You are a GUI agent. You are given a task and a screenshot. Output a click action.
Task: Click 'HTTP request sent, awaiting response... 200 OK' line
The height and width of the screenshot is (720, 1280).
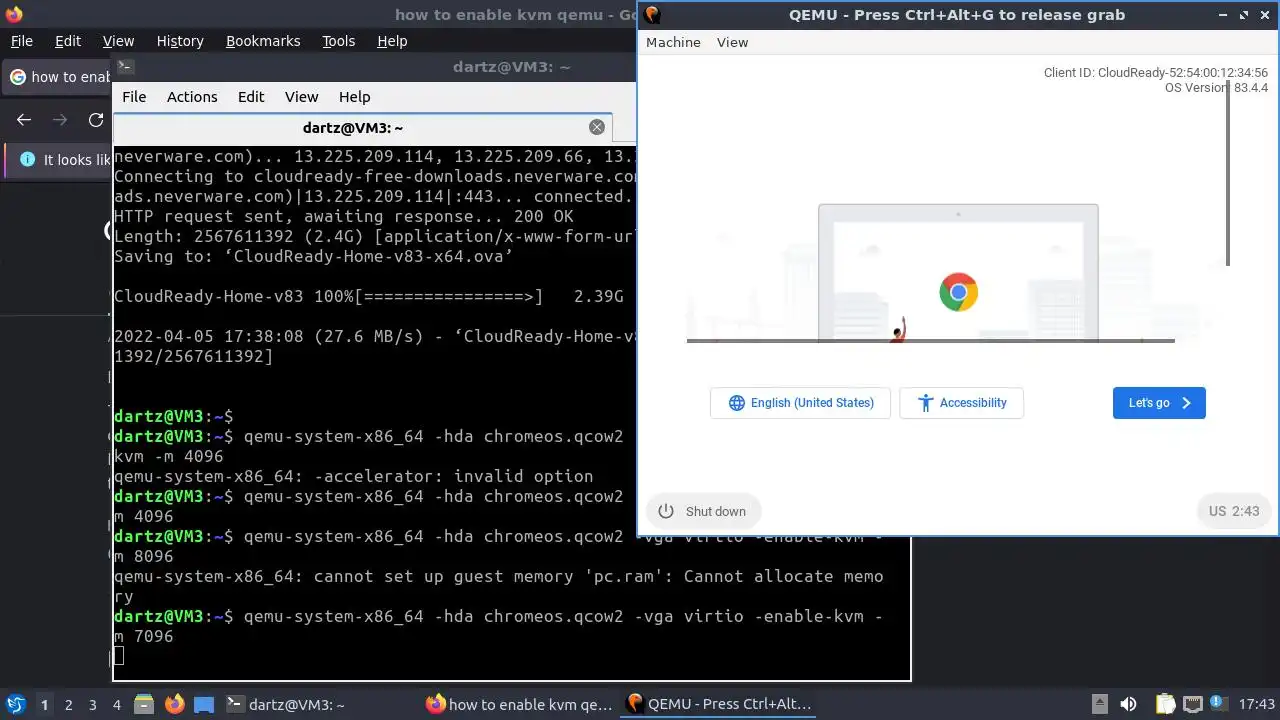click(x=344, y=216)
